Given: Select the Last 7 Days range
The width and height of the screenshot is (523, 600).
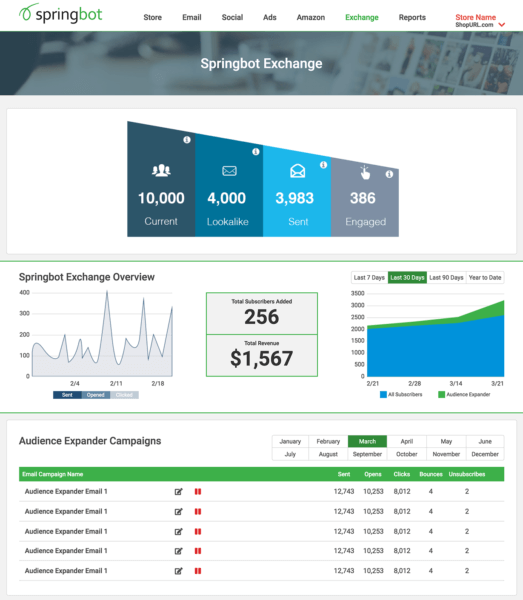Looking at the screenshot, I should [x=369, y=277].
